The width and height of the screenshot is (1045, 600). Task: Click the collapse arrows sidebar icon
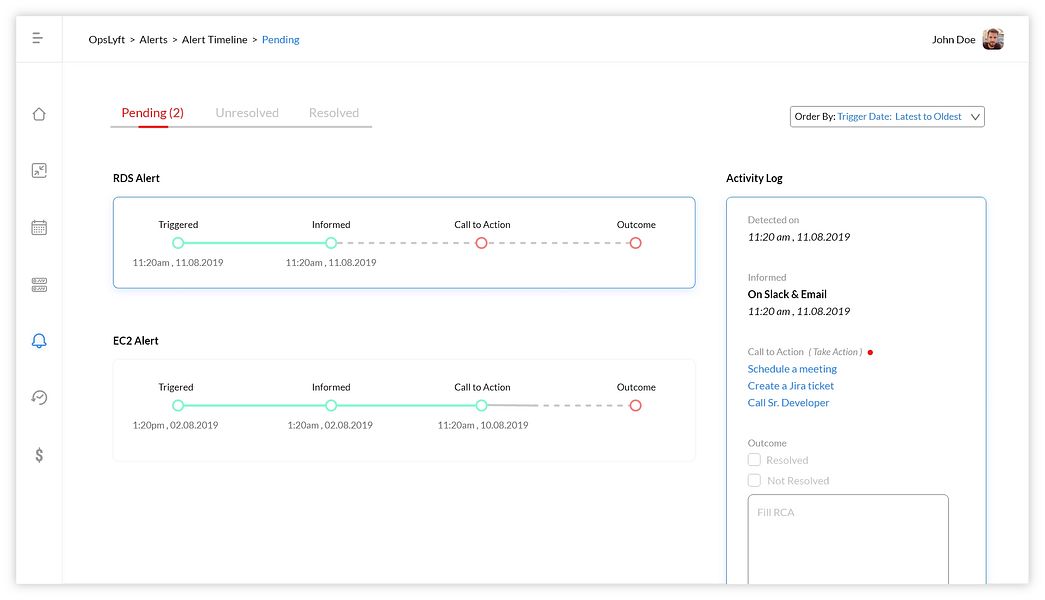(x=39, y=171)
